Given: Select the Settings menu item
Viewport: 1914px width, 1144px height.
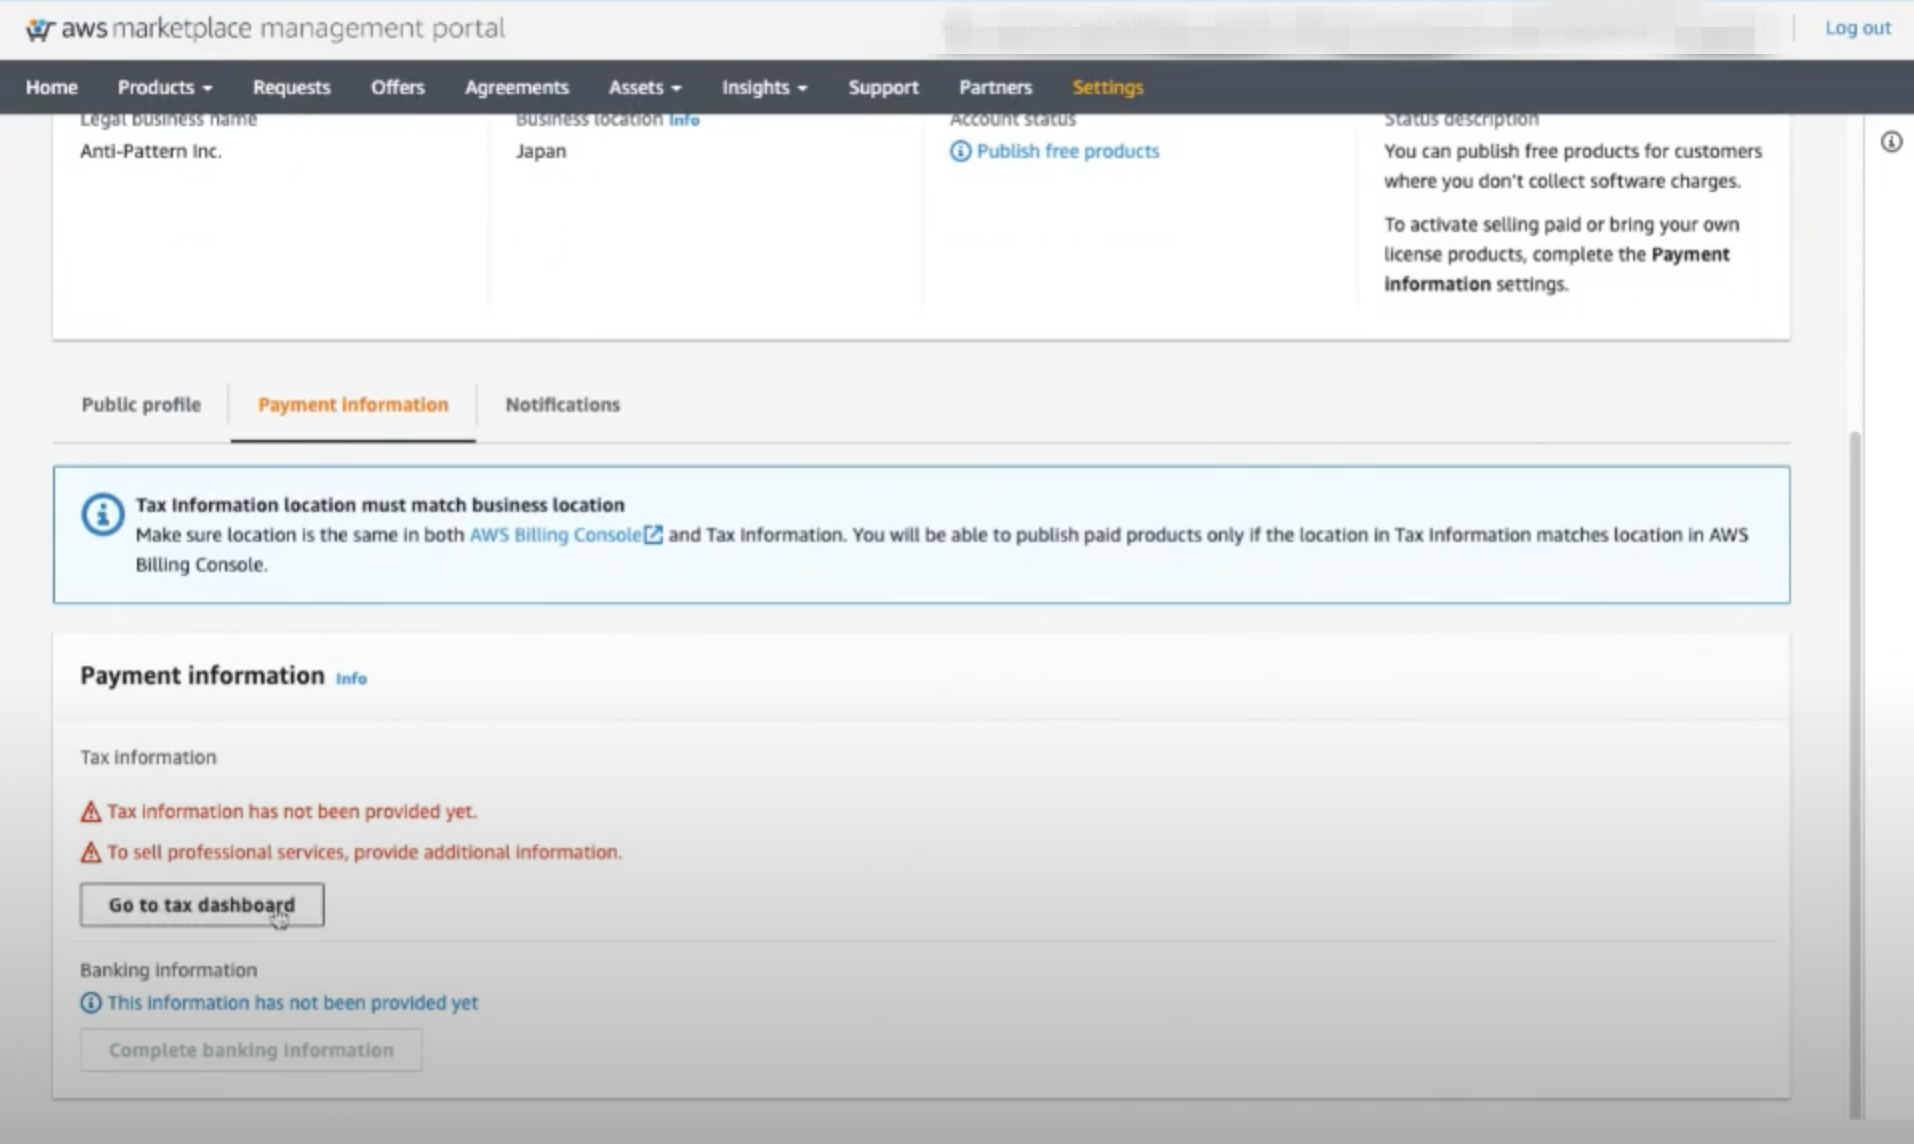Looking at the screenshot, I should pos(1107,87).
